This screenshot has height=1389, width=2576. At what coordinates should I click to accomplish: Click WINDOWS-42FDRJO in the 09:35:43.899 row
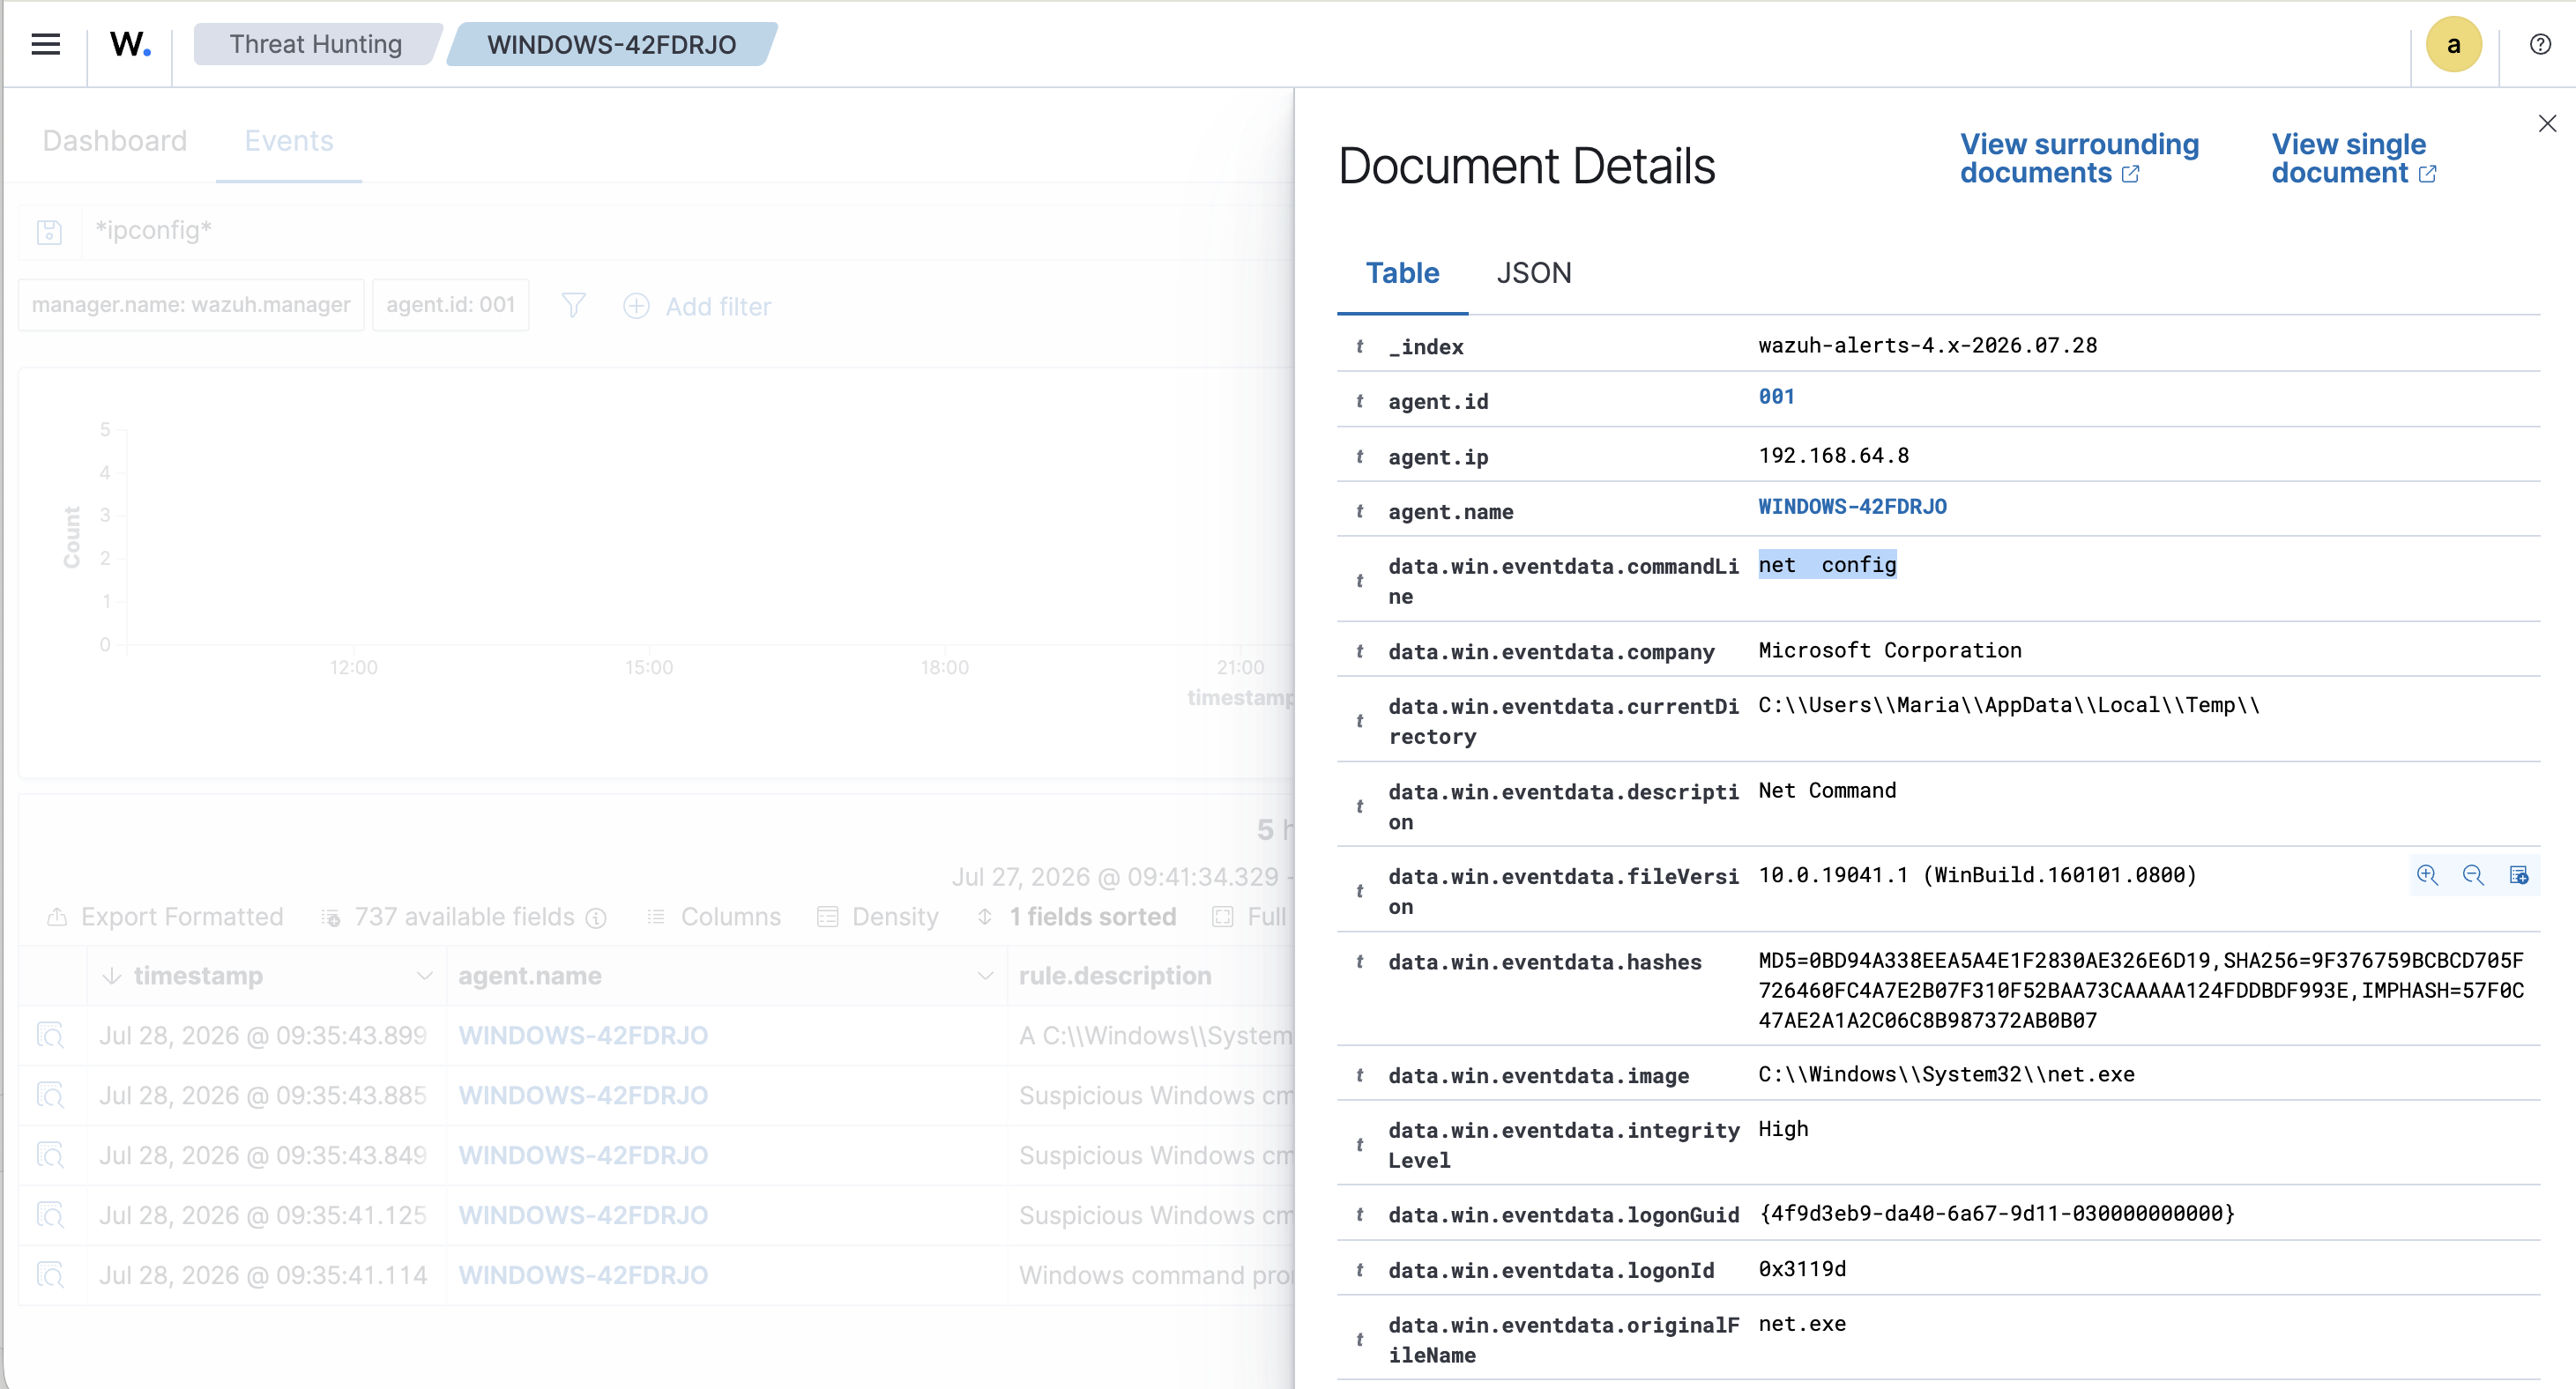coord(583,1035)
